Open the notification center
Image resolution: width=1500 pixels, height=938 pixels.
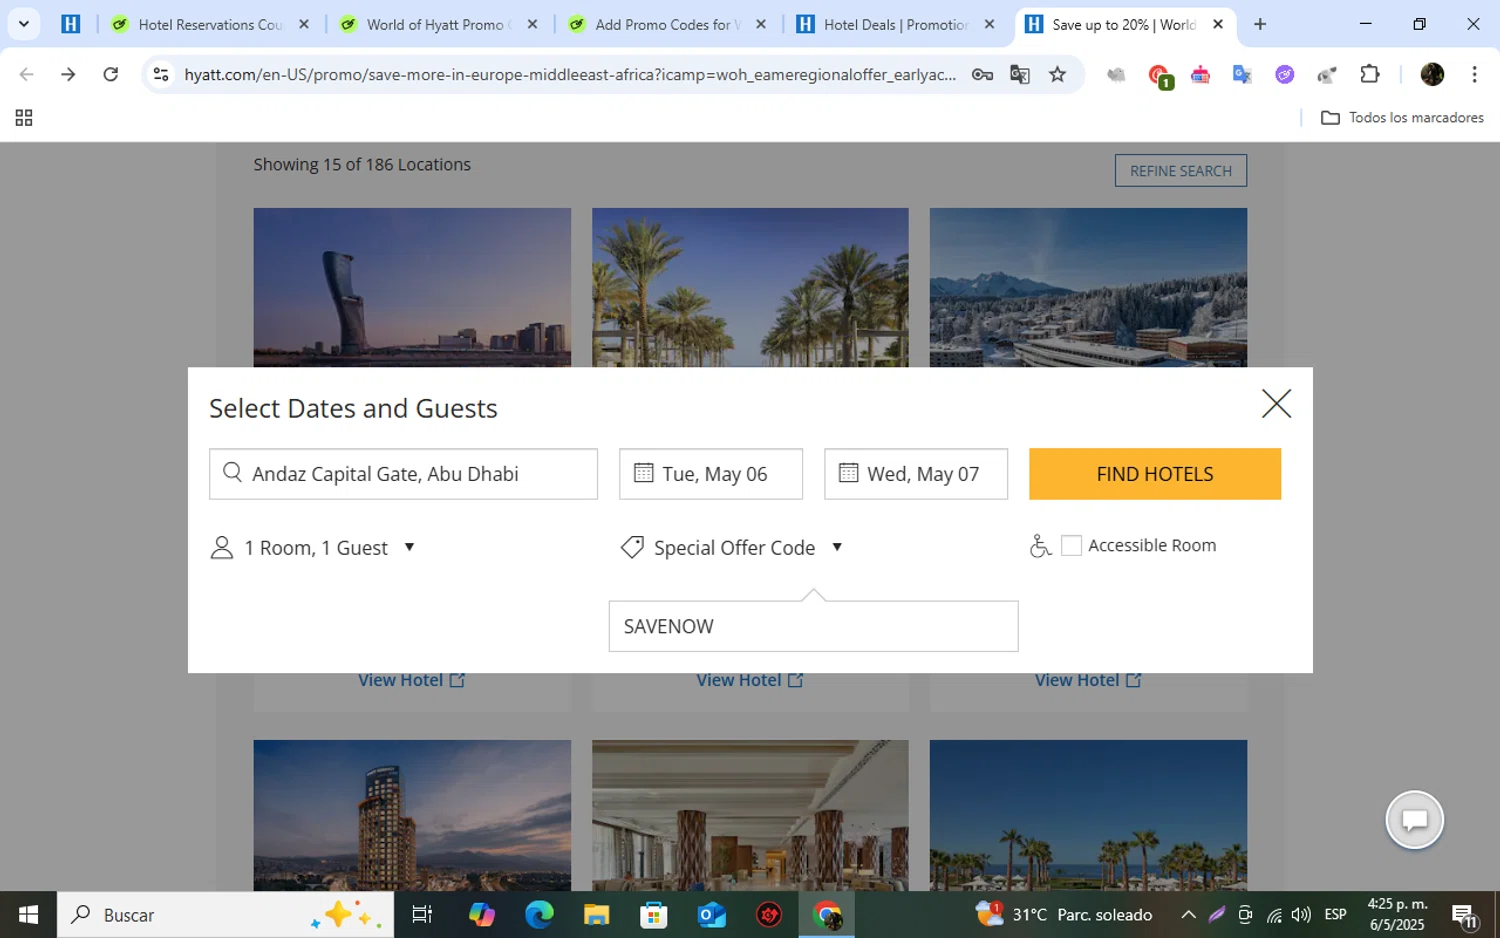click(x=1465, y=915)
